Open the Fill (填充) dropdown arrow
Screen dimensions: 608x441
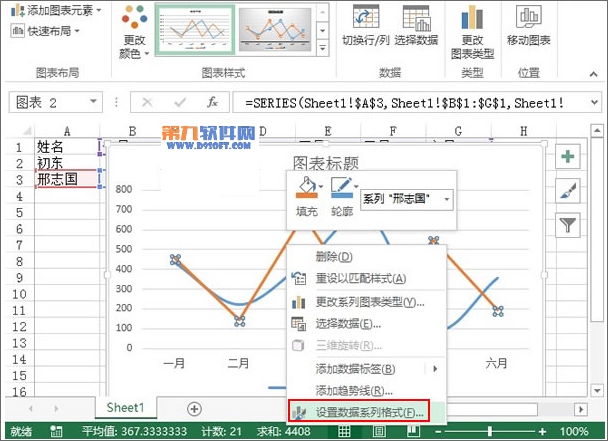(x=321, y=187)
